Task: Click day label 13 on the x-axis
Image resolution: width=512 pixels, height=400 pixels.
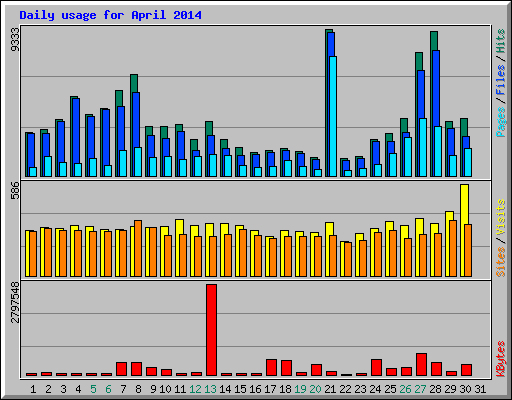Action: click(210, 389)
